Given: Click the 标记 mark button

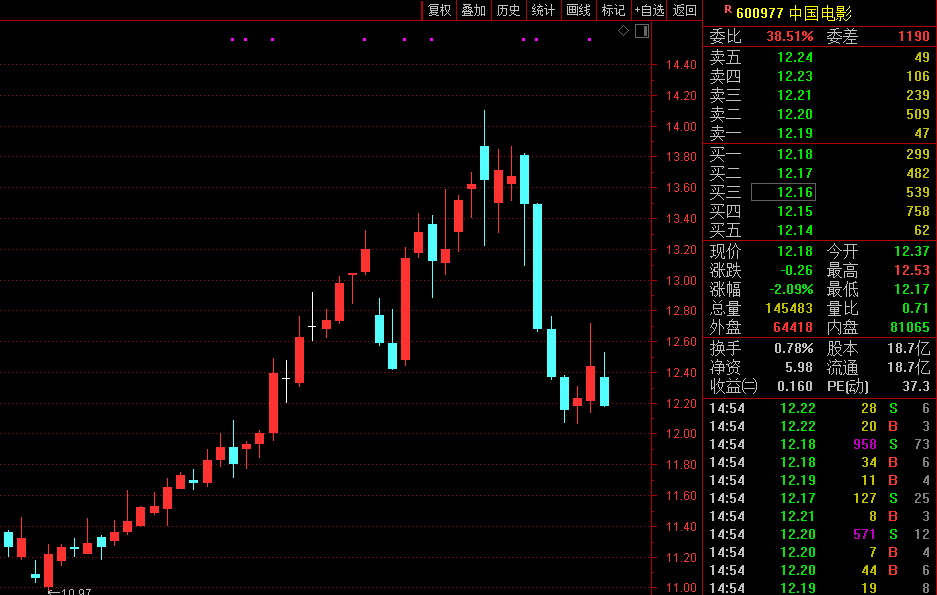Looking at the screenshot, I should 613,11.
